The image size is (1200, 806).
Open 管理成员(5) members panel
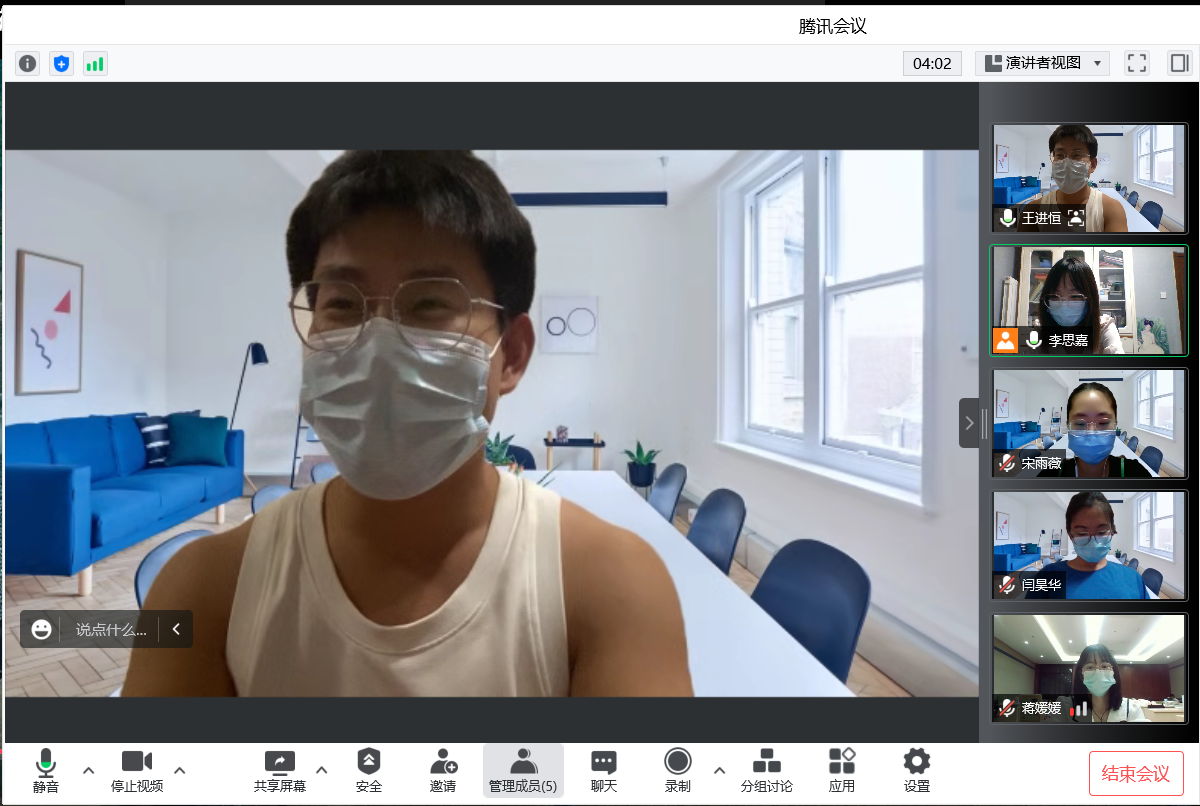(523, 770)
